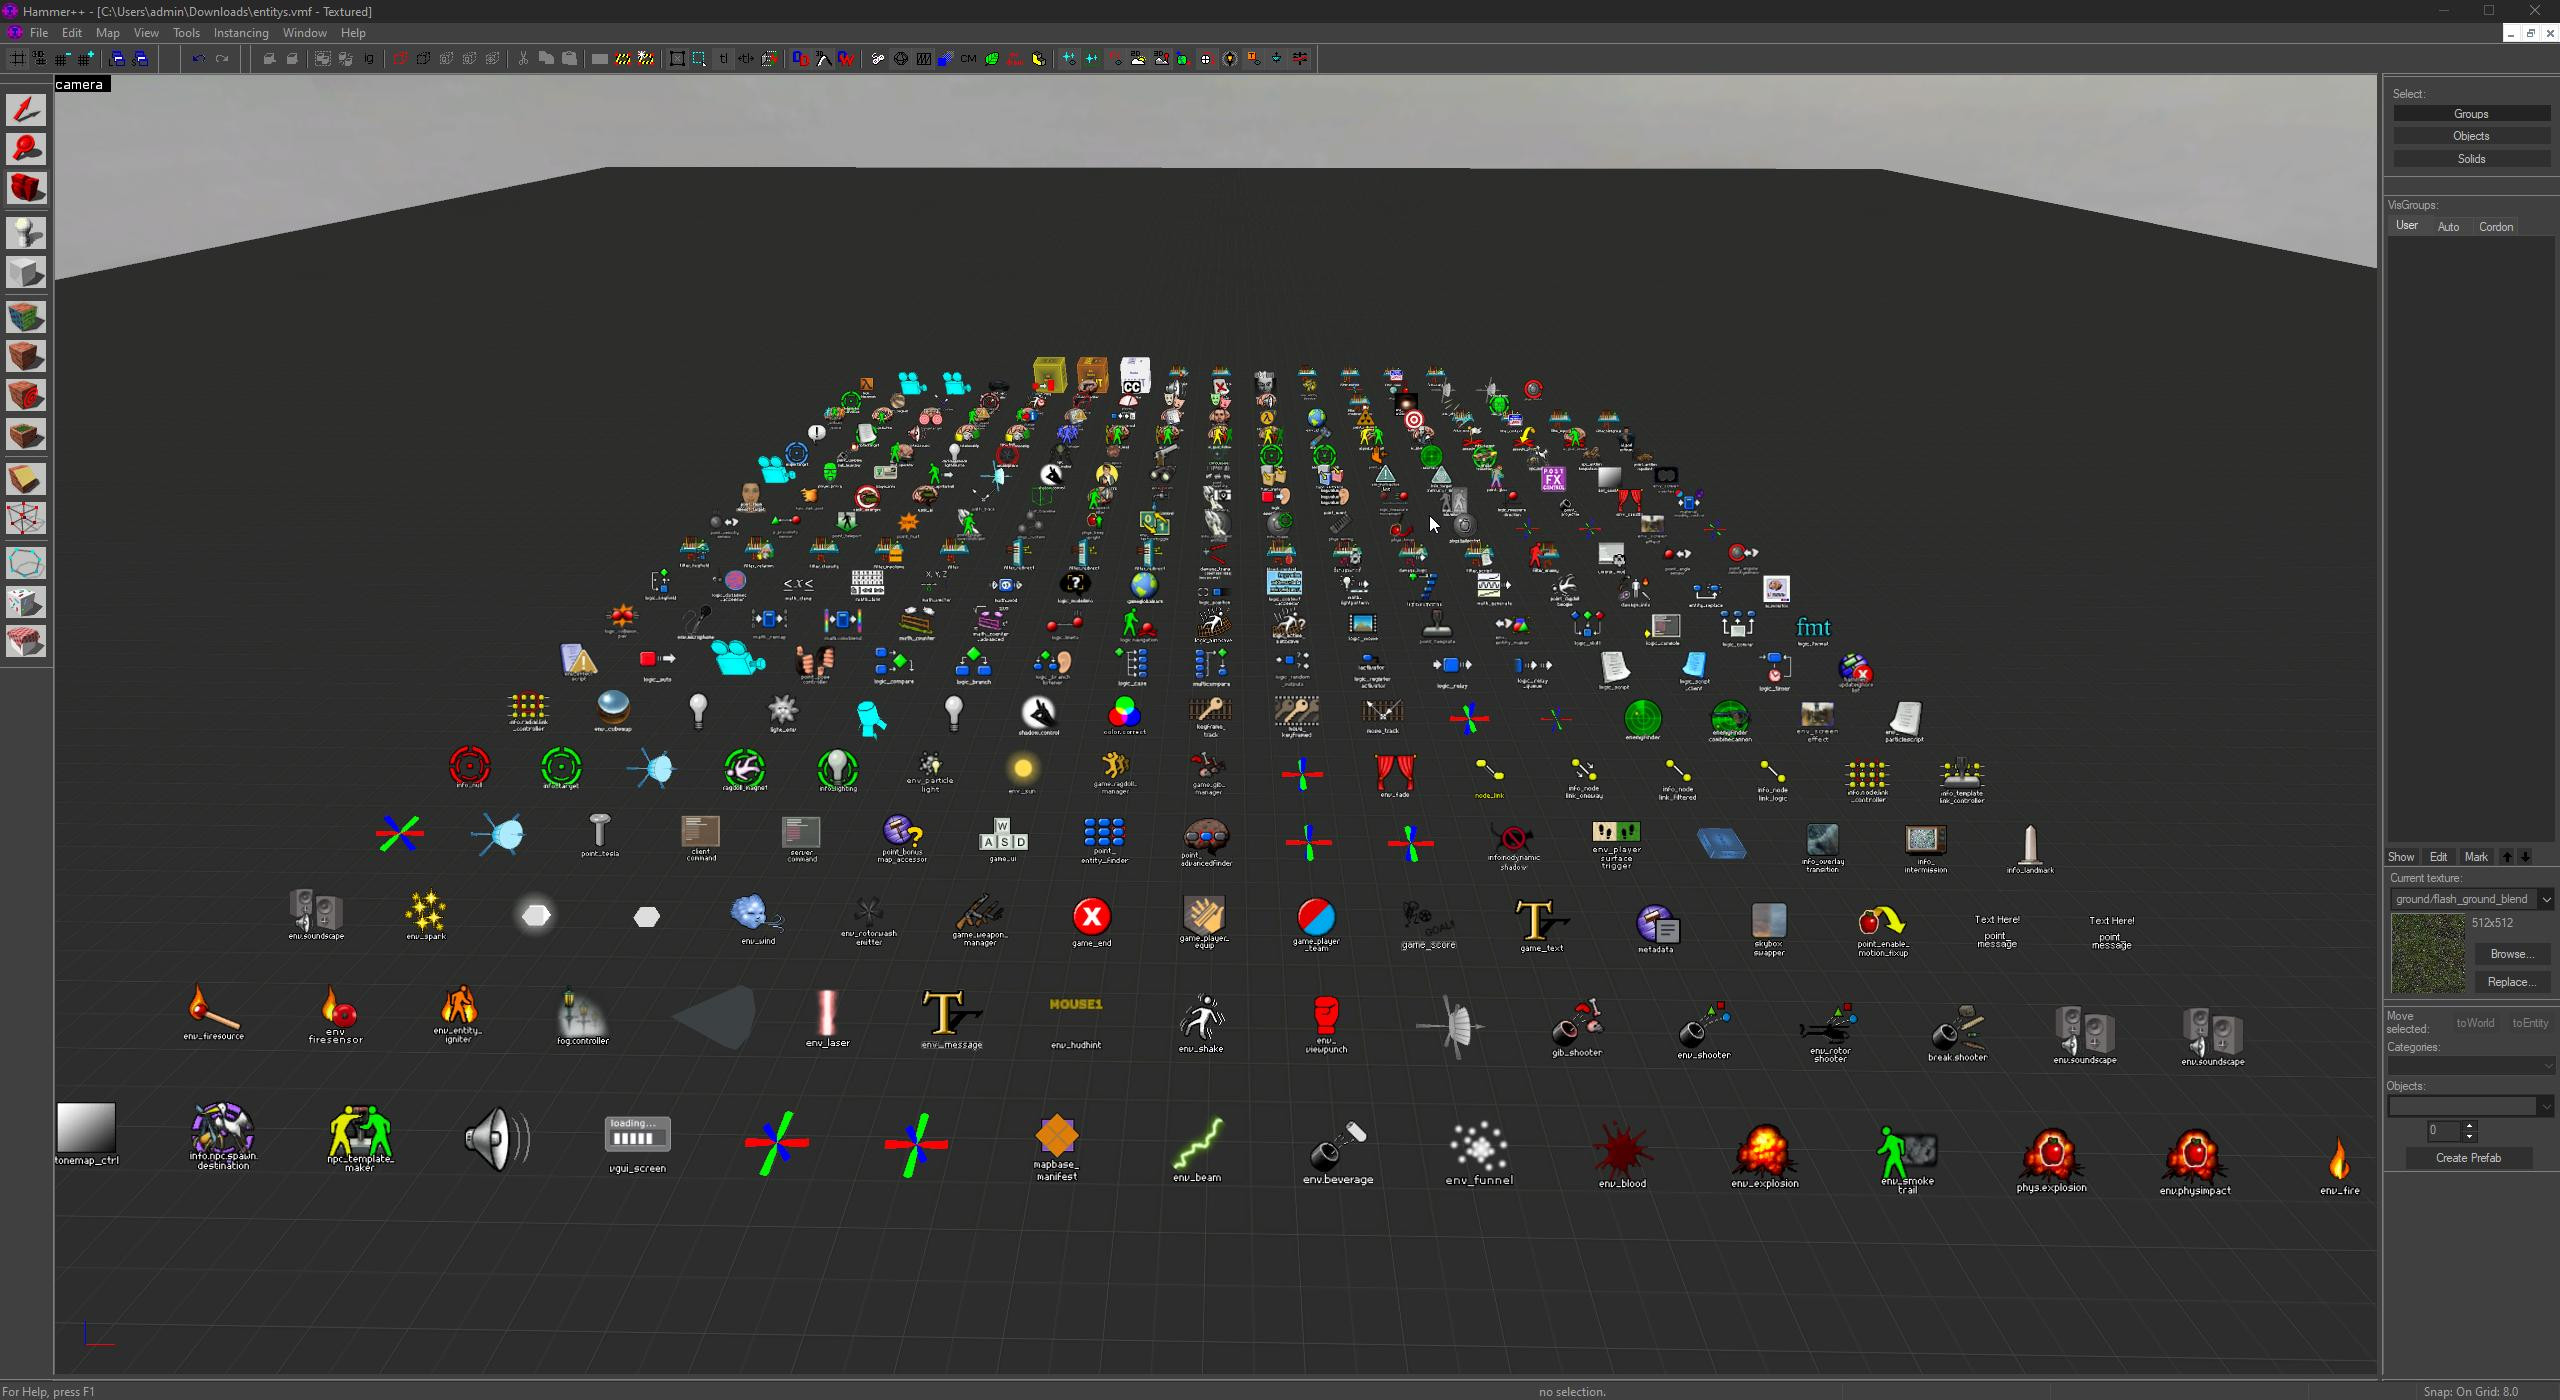Image resolution: width=2560 pixels, height=1400 pixels.
Task: Switch to the Camera tool
Action: point(25,188)
